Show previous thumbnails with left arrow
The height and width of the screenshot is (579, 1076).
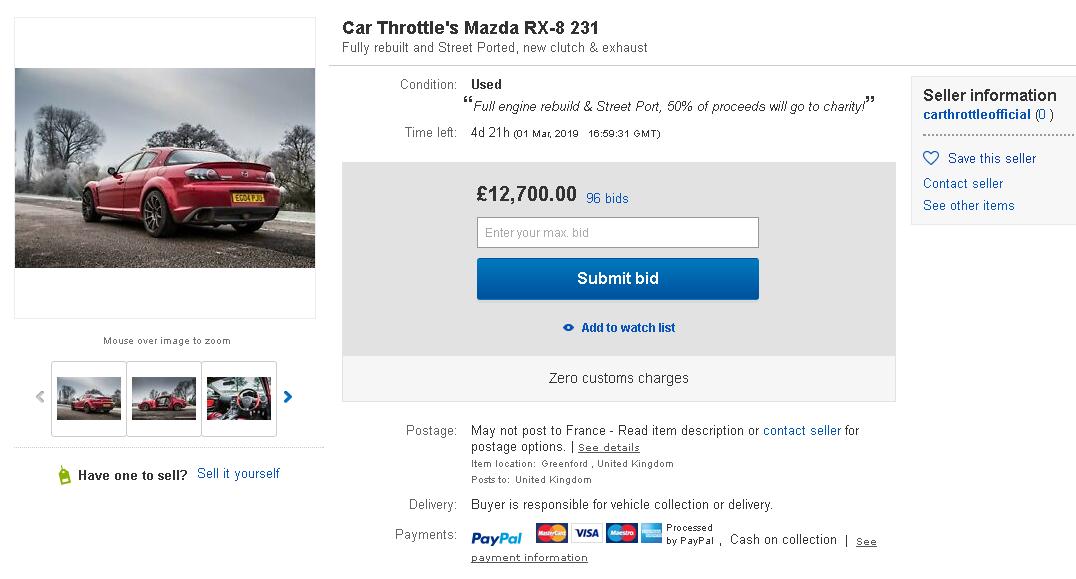[x=40, y=397]
